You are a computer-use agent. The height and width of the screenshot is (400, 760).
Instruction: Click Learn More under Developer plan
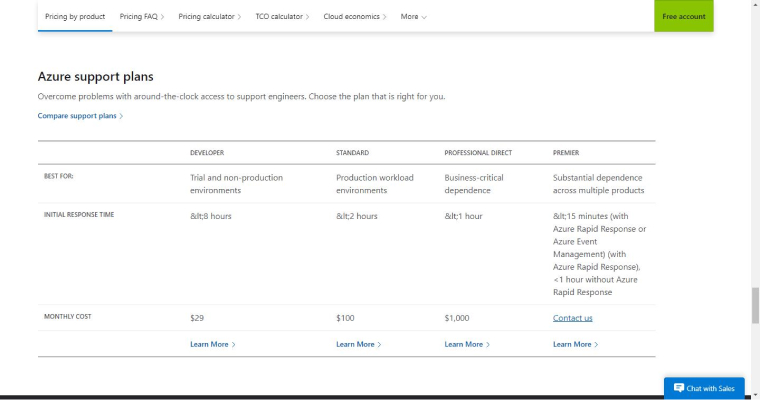[212, 344]
